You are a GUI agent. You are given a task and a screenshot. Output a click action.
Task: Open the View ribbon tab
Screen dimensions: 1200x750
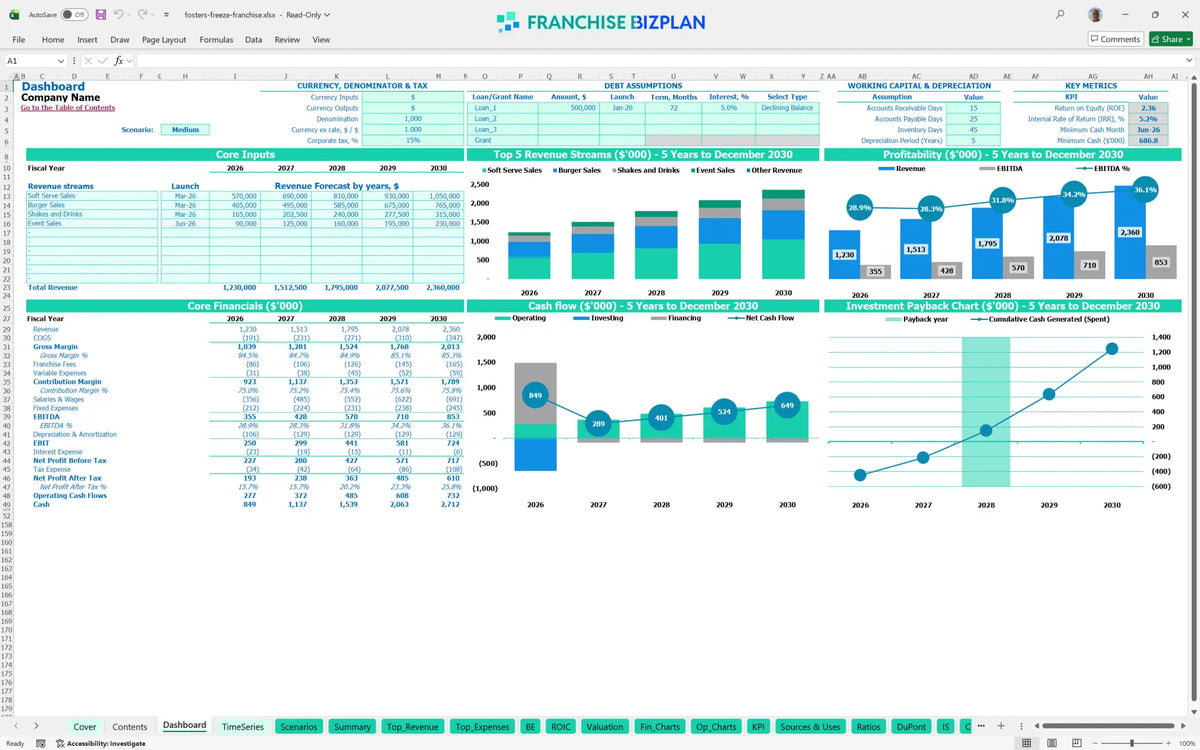pyautogui.click(x=321, y=39)
